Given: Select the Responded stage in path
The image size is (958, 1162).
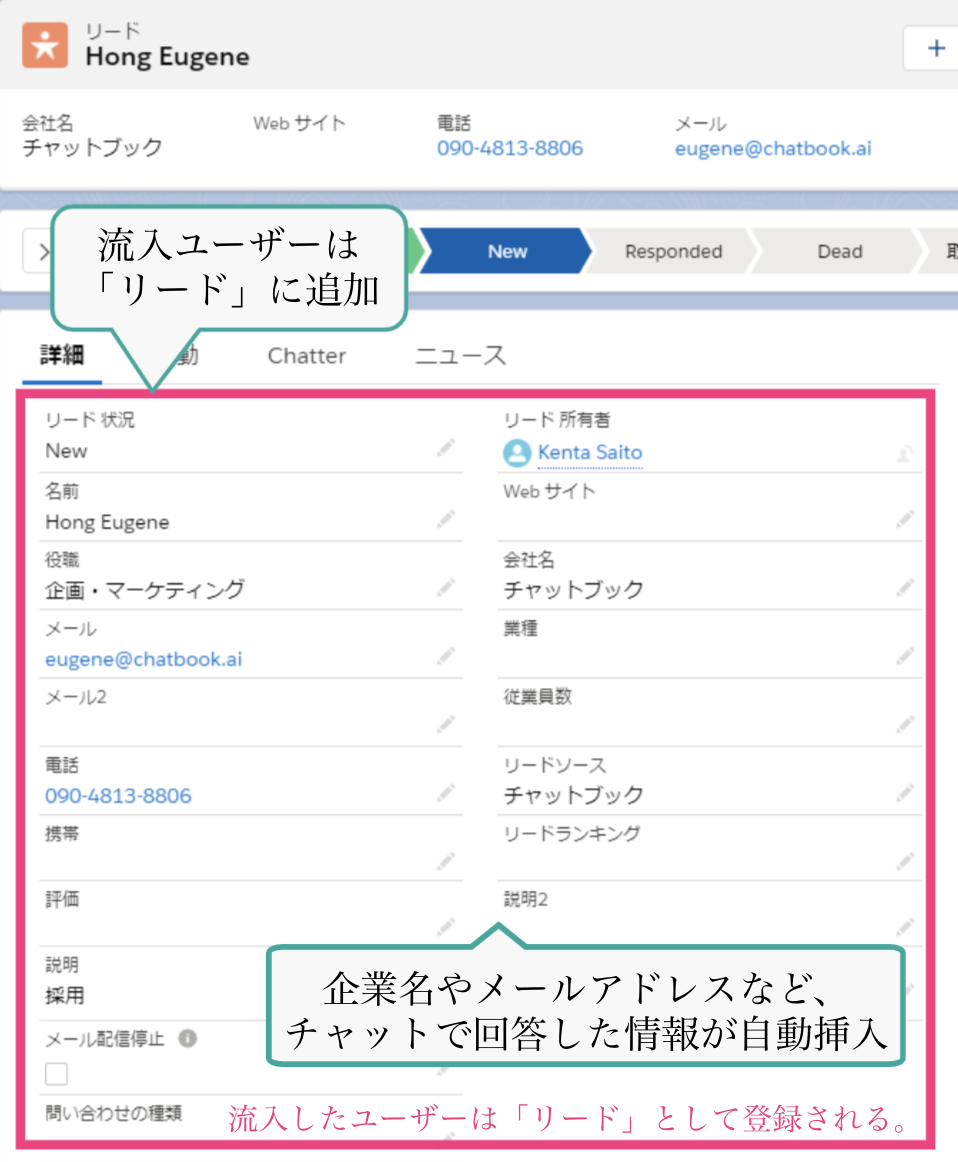Looking at the screenshot, I should pos(673,251).
